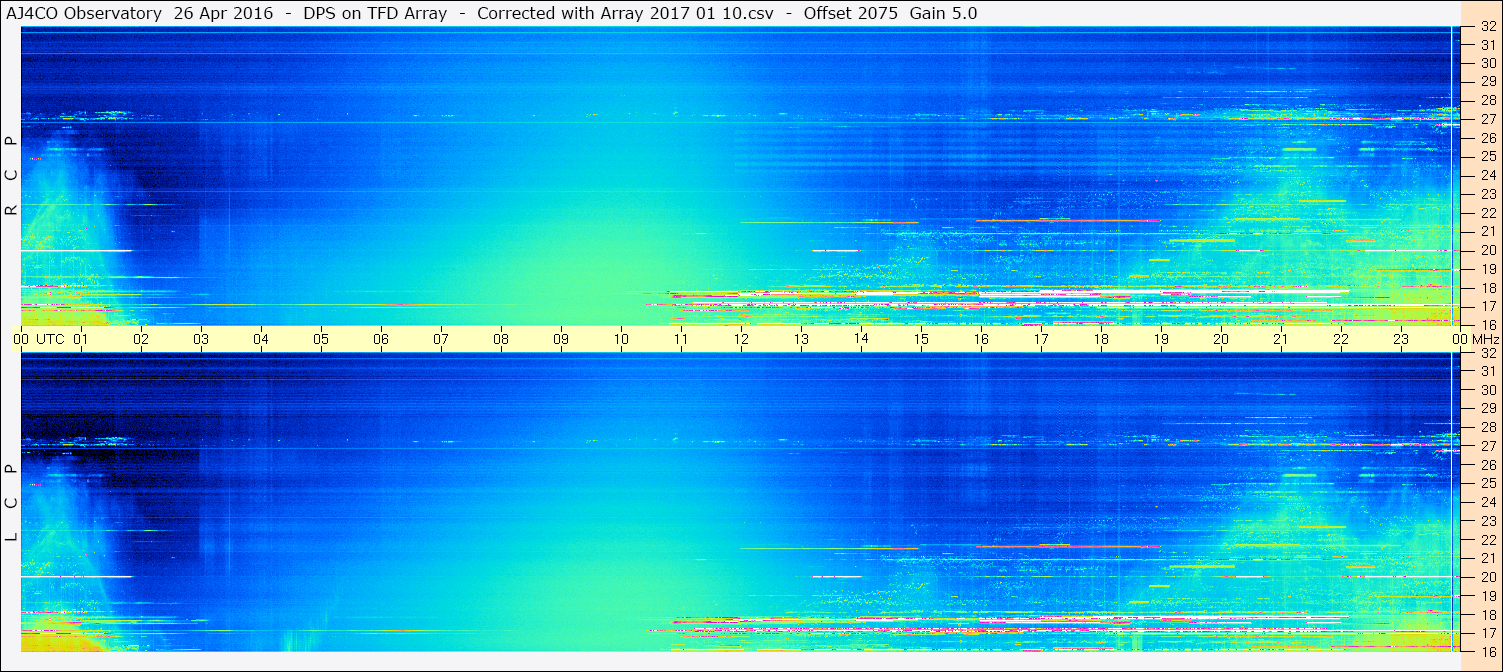Select the 02 hour mark on the time axis
This screenshot has height=672, width=1503.
click(141, 339)
